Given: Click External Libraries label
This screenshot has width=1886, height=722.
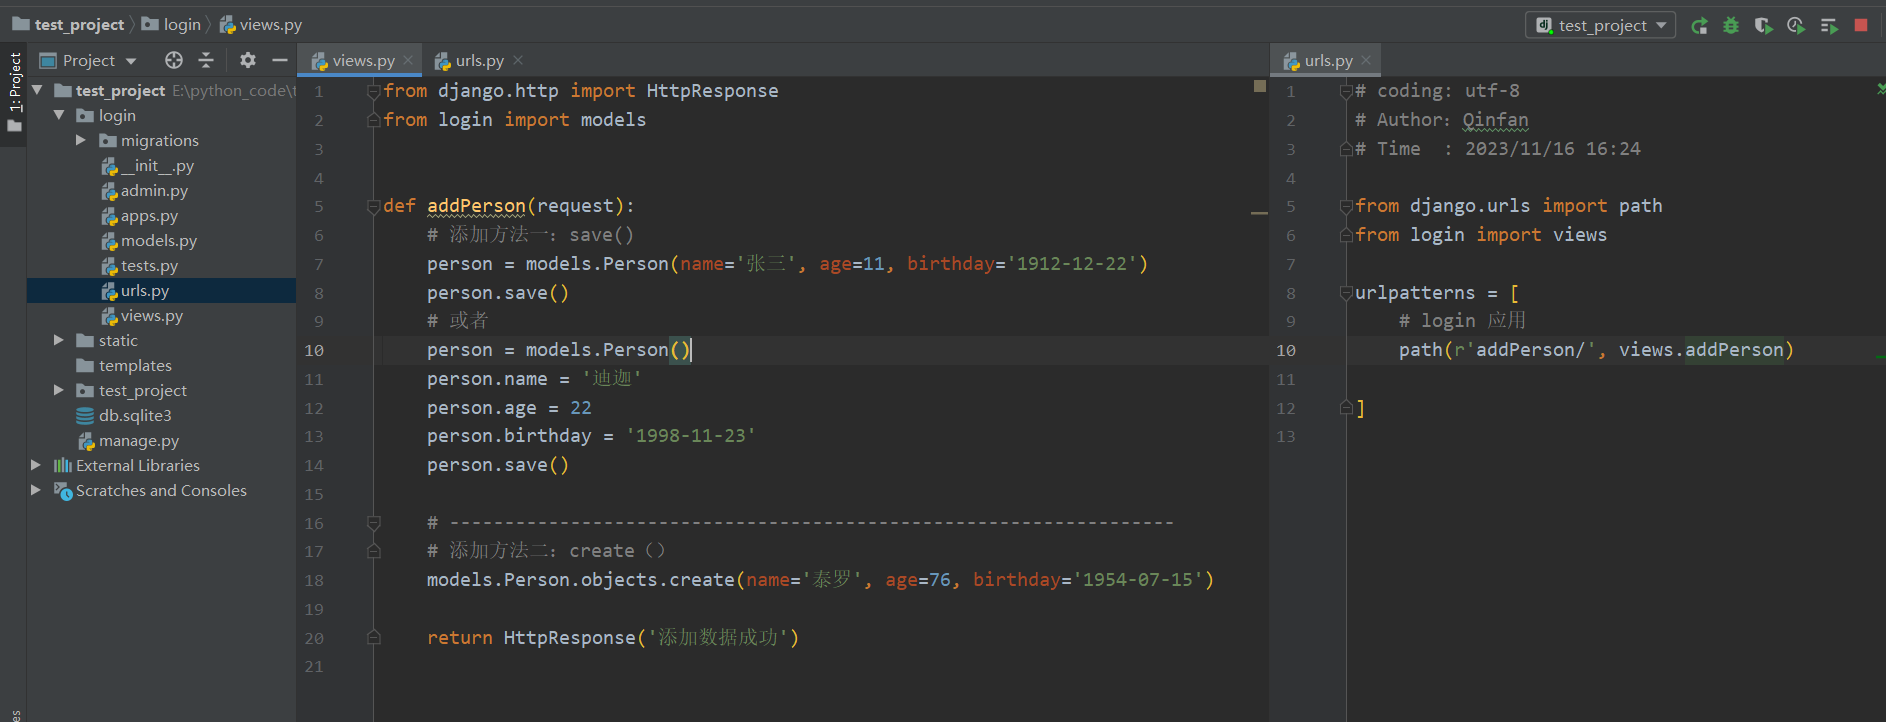Looking at the screenshot, I should (x=138, y=466).
